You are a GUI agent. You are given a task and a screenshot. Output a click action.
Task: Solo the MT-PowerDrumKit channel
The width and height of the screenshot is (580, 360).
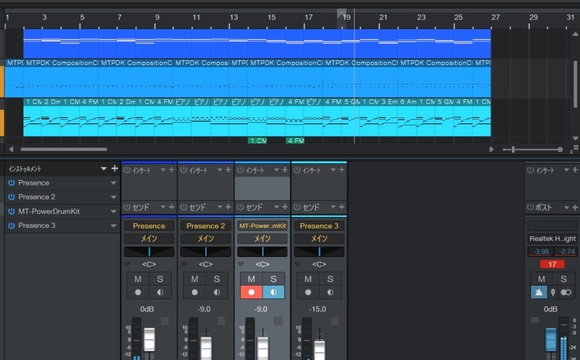click(x=273, y=279)
